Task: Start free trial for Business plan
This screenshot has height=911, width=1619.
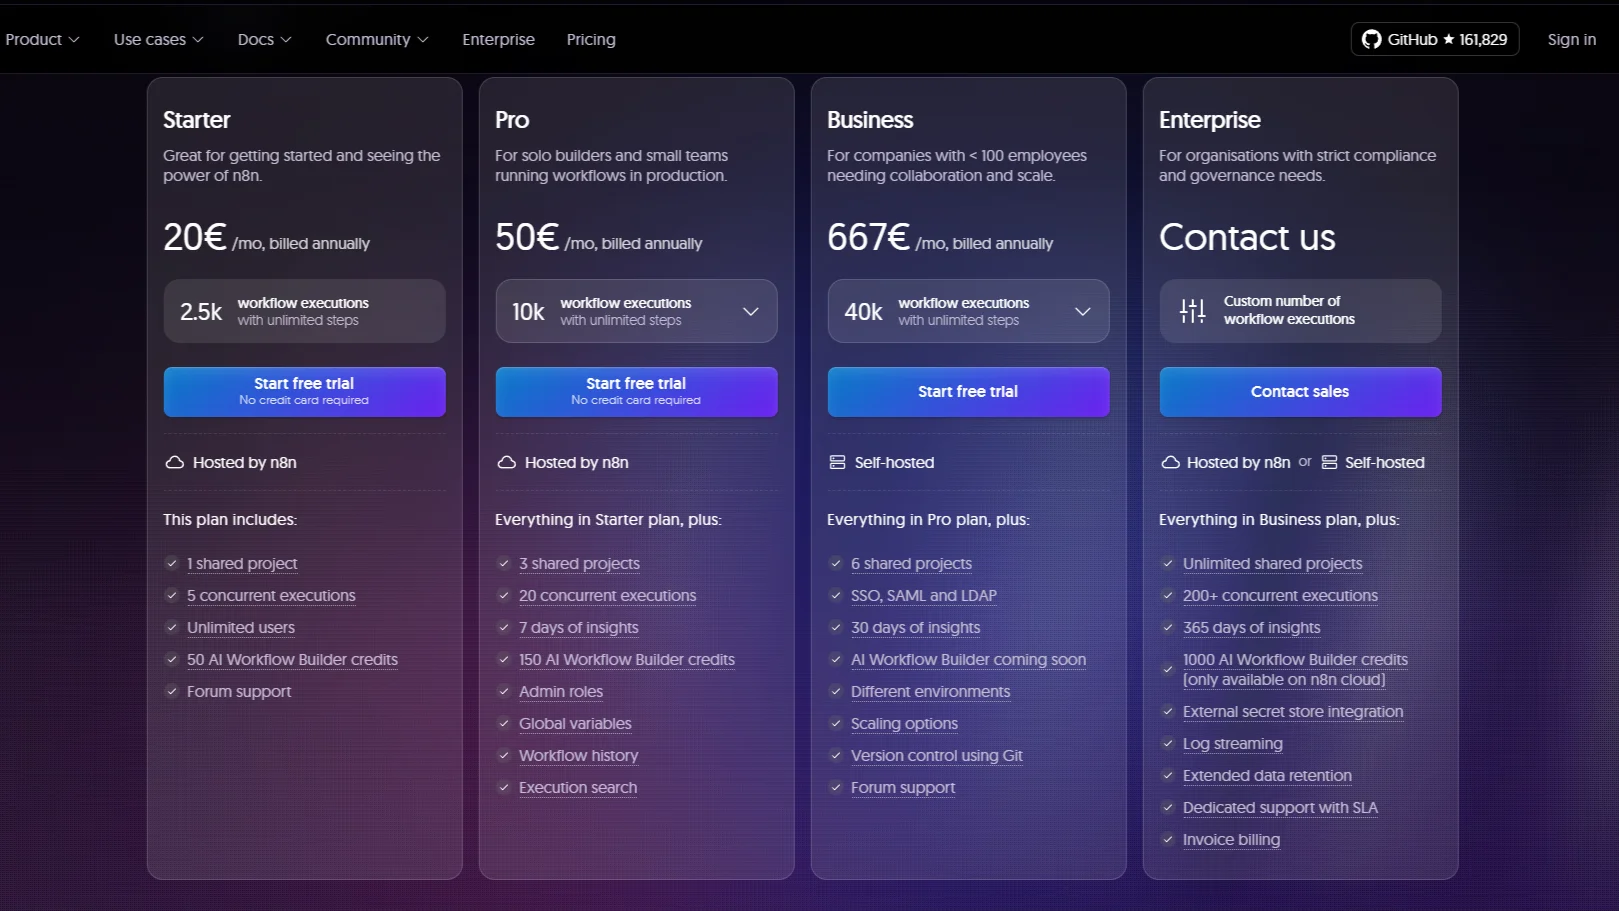Action: click(x=968, y=392)
